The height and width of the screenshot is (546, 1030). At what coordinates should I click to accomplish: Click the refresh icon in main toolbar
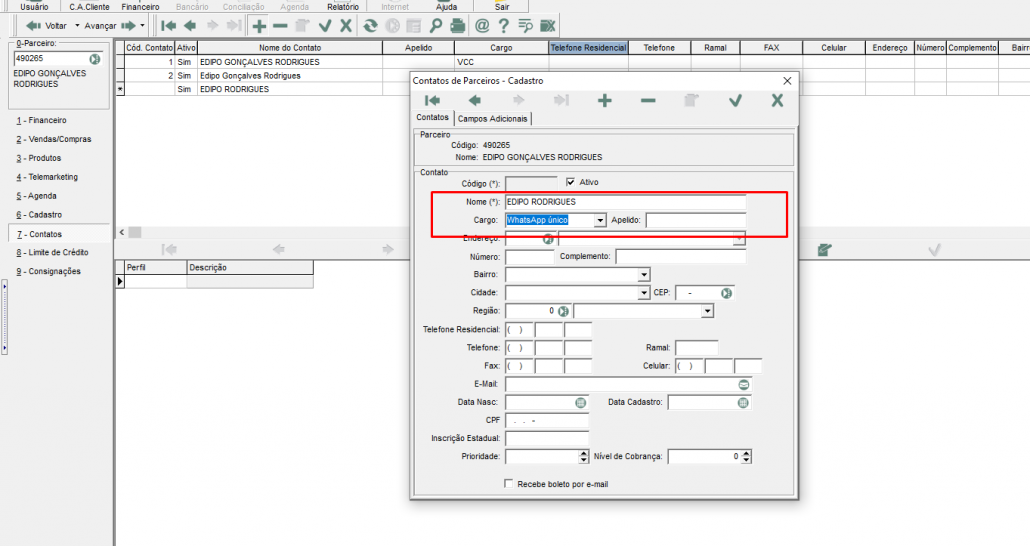[371, 25]
